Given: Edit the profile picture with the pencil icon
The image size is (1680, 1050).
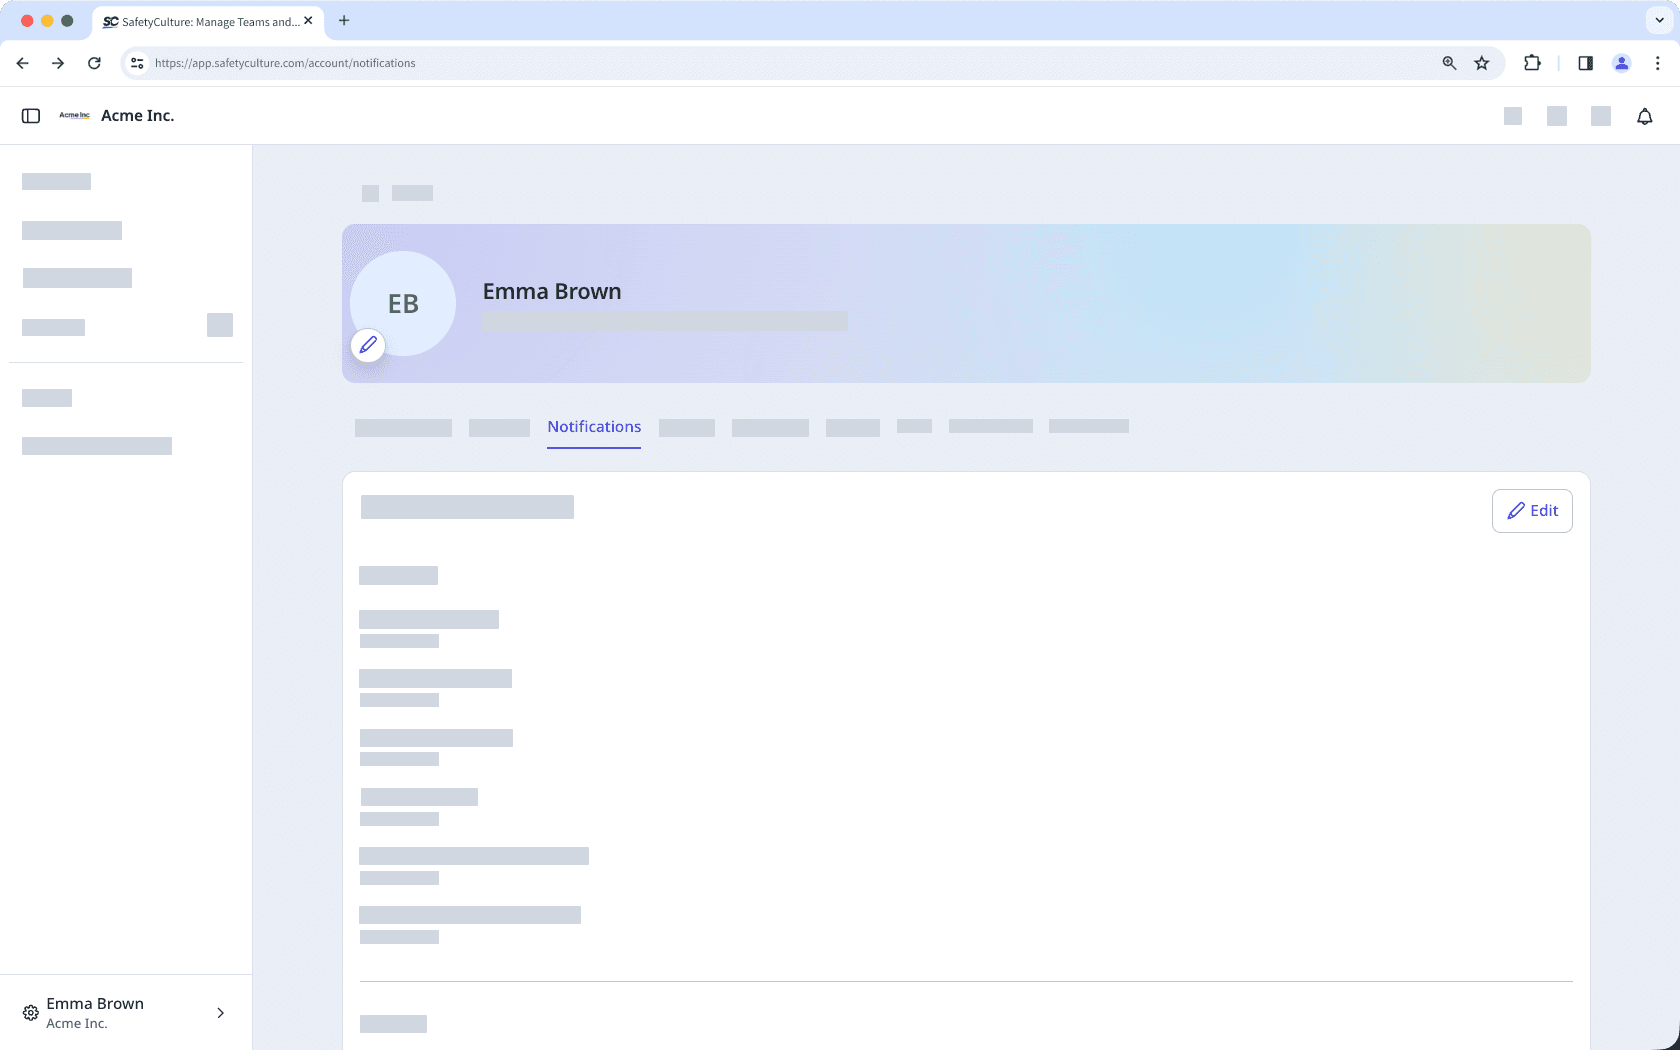Looking at the screenshot, I should tap(368, 345).
